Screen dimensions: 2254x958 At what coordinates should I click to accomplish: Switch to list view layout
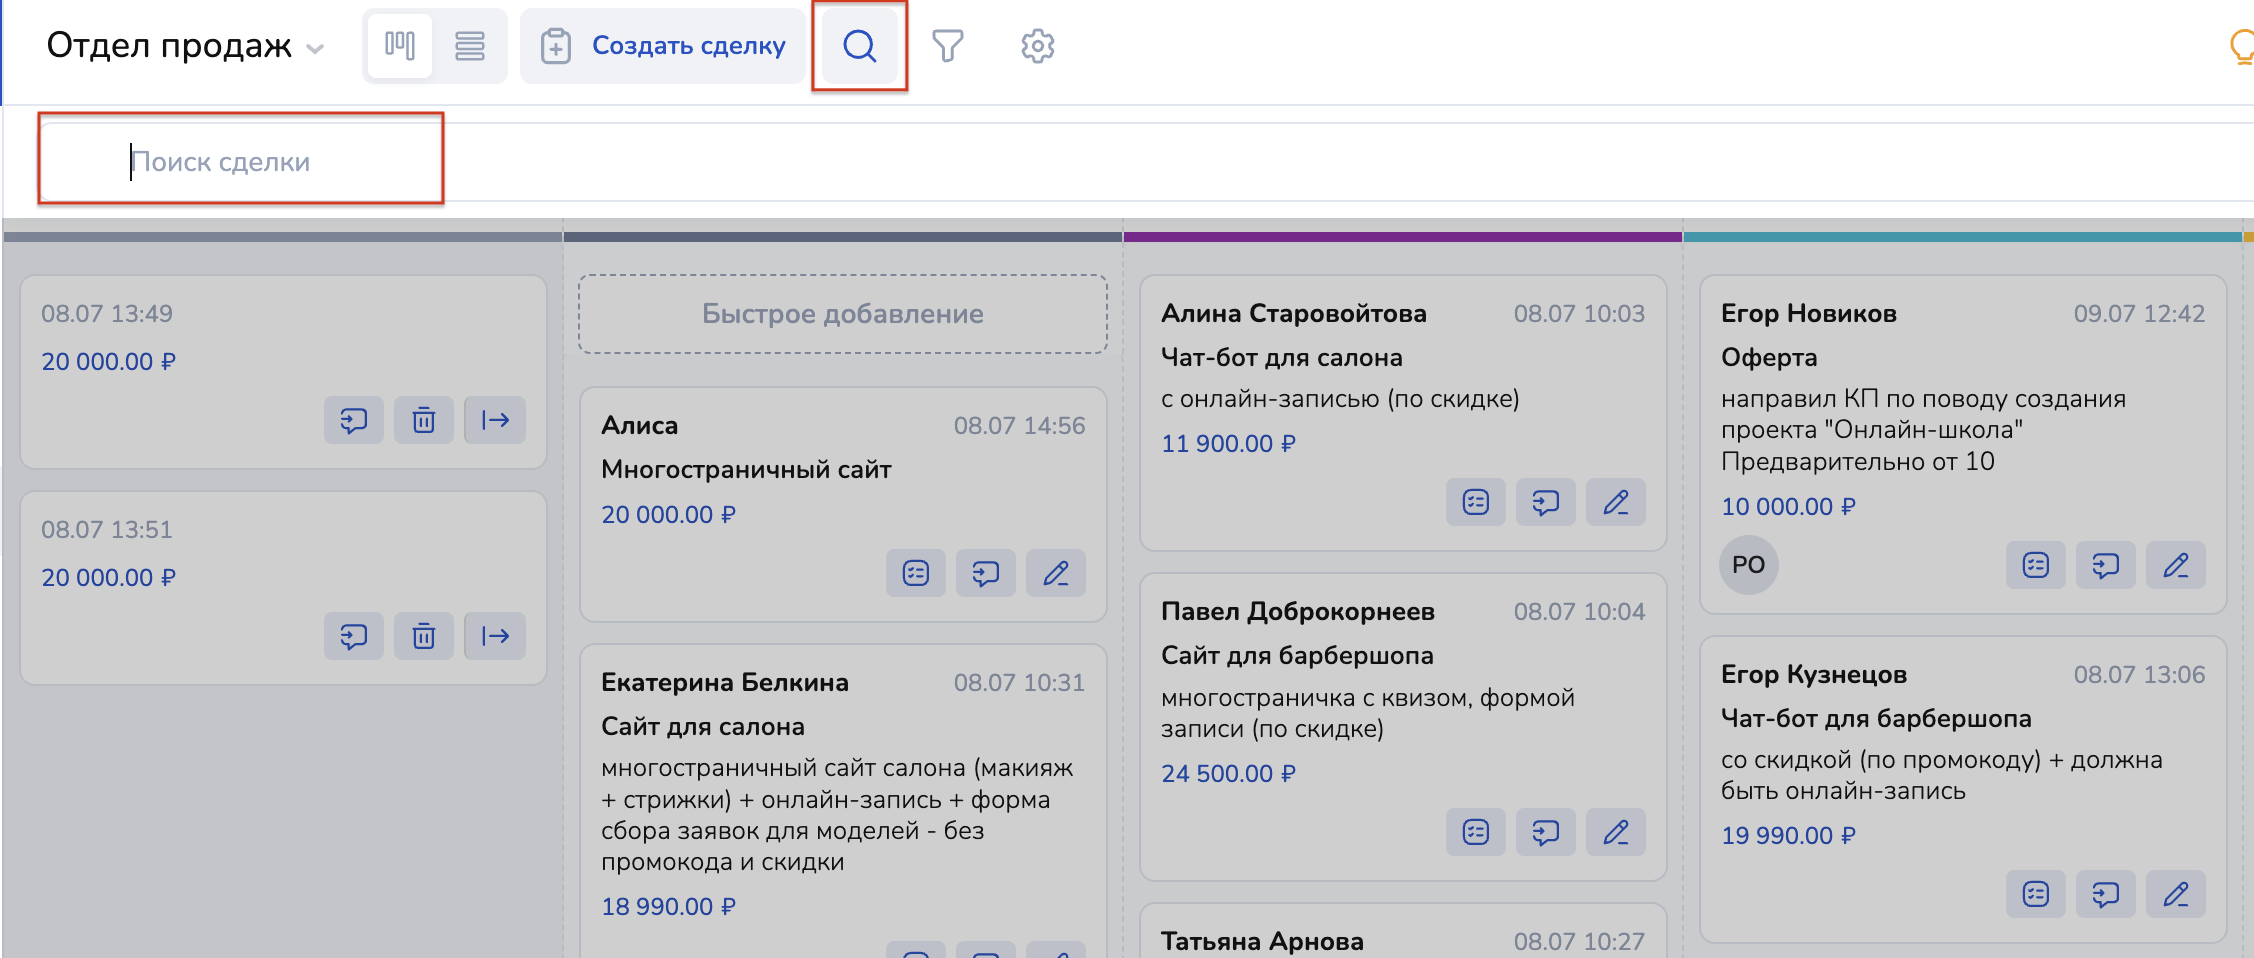(x=470, y=46)
